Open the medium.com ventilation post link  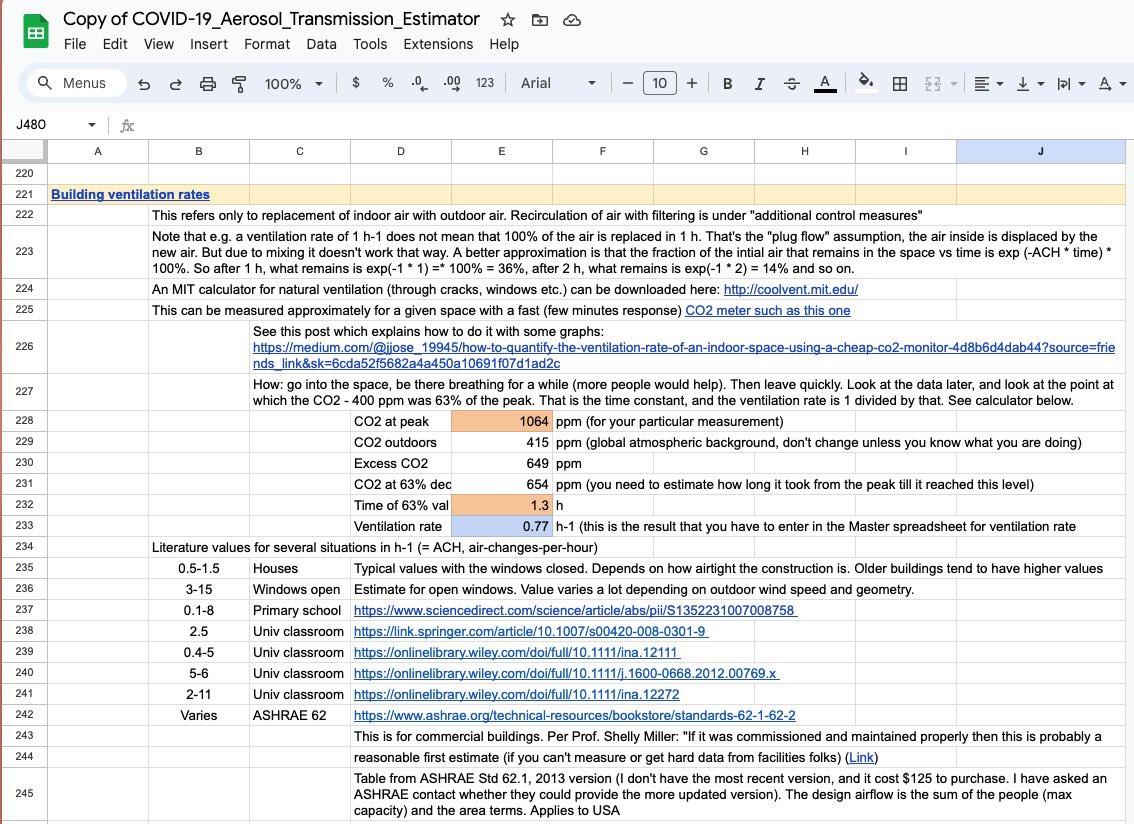pyautogui.click(x=683, y=355)
